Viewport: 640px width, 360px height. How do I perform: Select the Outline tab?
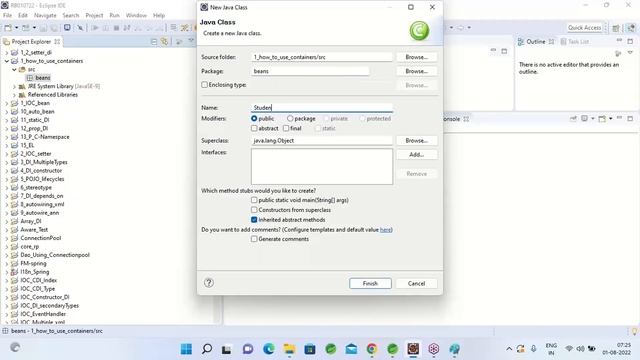pyautogui.click(x=535, y=42)
